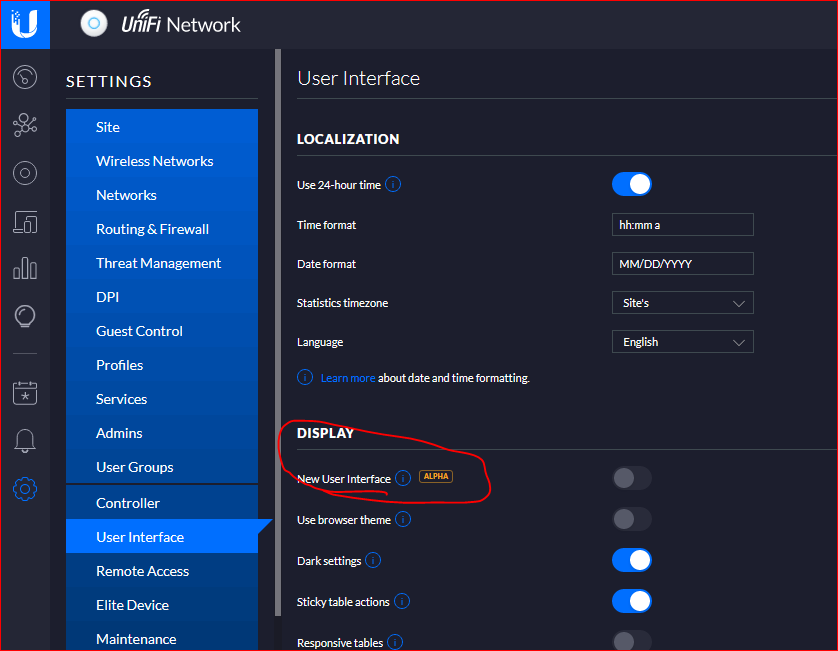
Task: Select User Interface settings item
Action: tap(162, 537)
